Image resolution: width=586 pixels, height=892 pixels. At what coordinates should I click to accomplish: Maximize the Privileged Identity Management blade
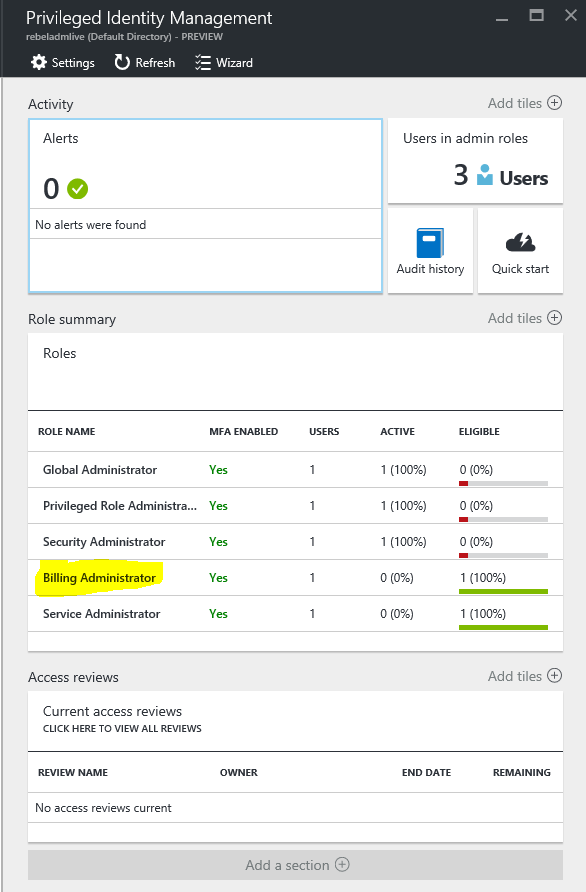[x=537, y=15]
